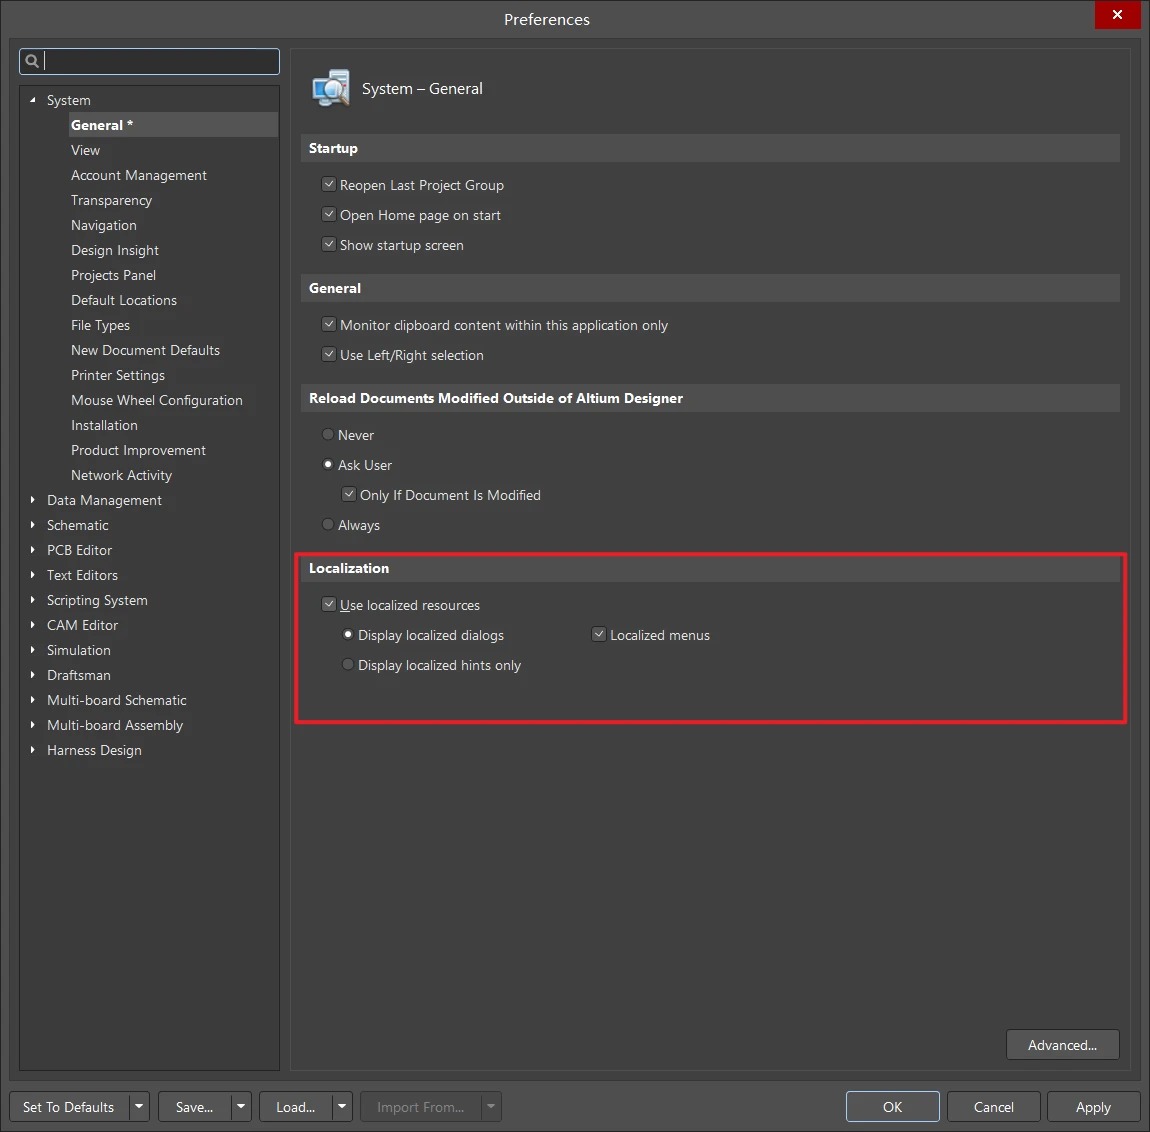This screenshot has height=1132, width=1150.
Task: Disable Use localized resources checkbox
Action: click(328, 605)
